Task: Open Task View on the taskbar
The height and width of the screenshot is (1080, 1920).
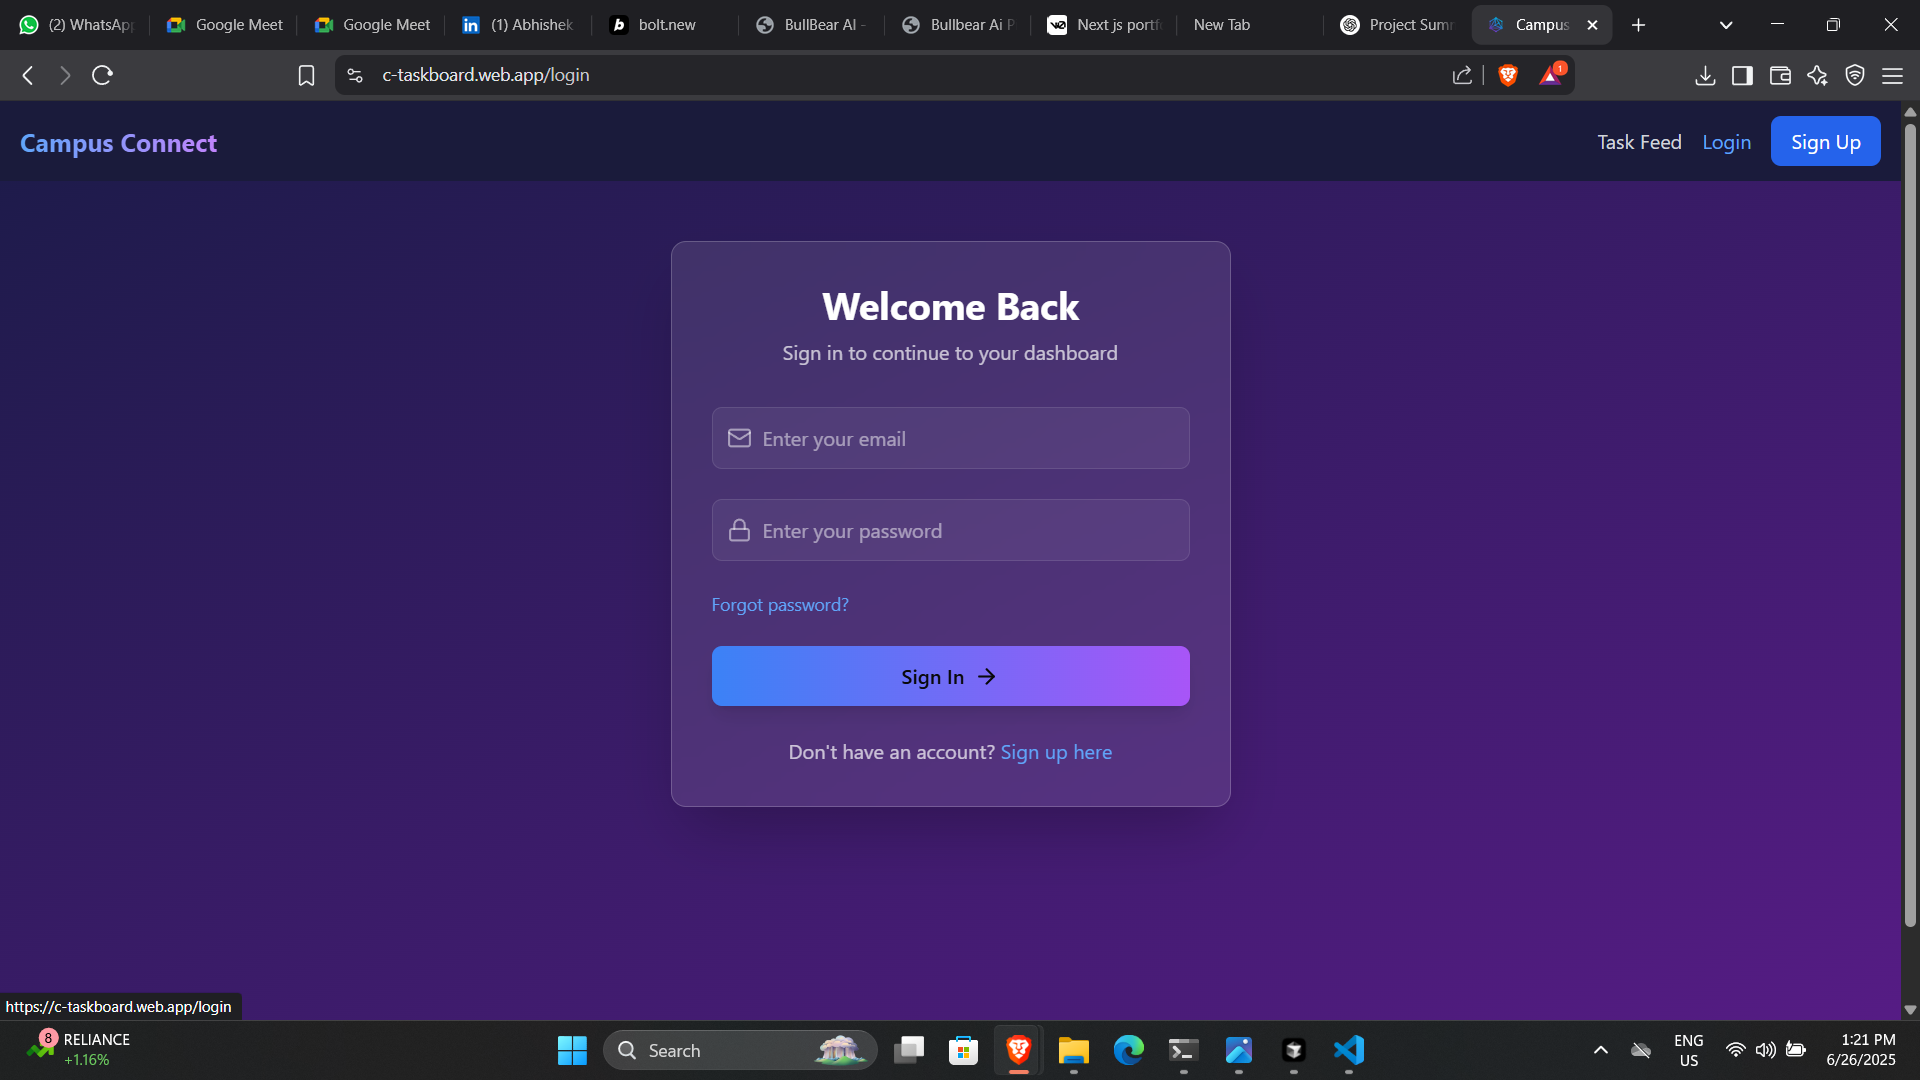Action: 909,1050
